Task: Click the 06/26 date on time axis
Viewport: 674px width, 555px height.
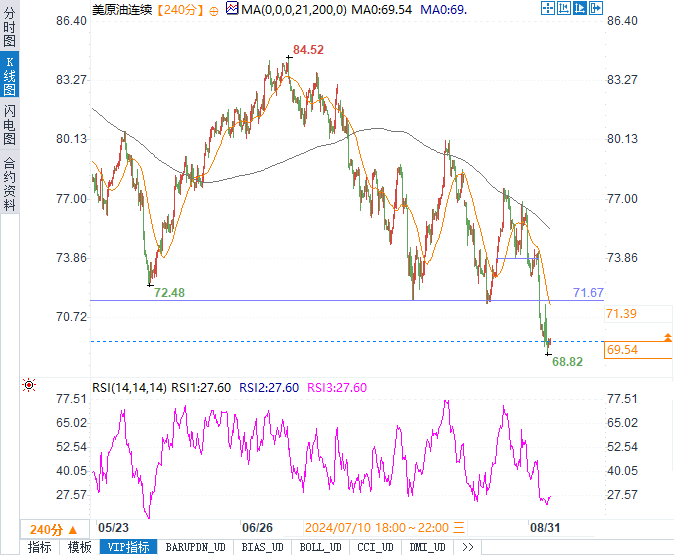Action: pos(257,528)
